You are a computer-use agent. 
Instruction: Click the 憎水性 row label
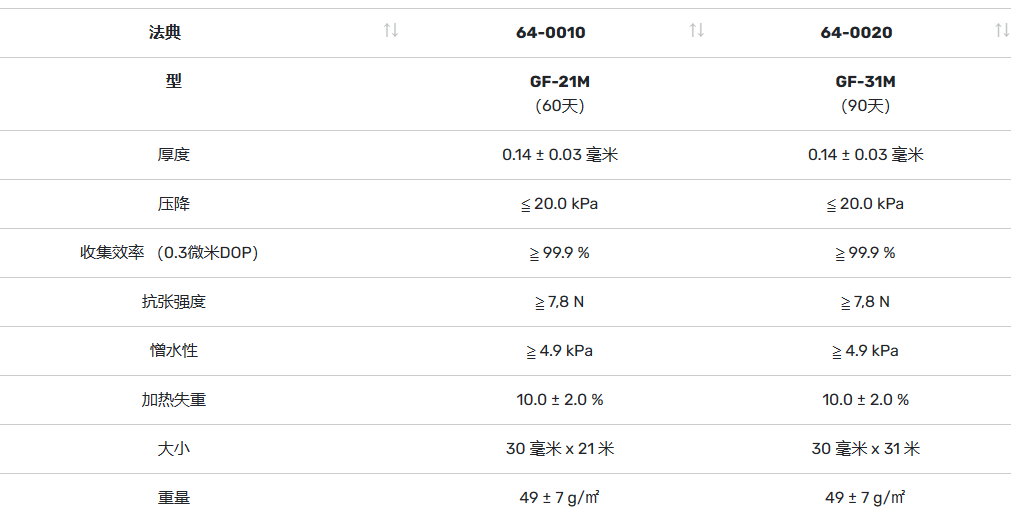click(173, 351)
